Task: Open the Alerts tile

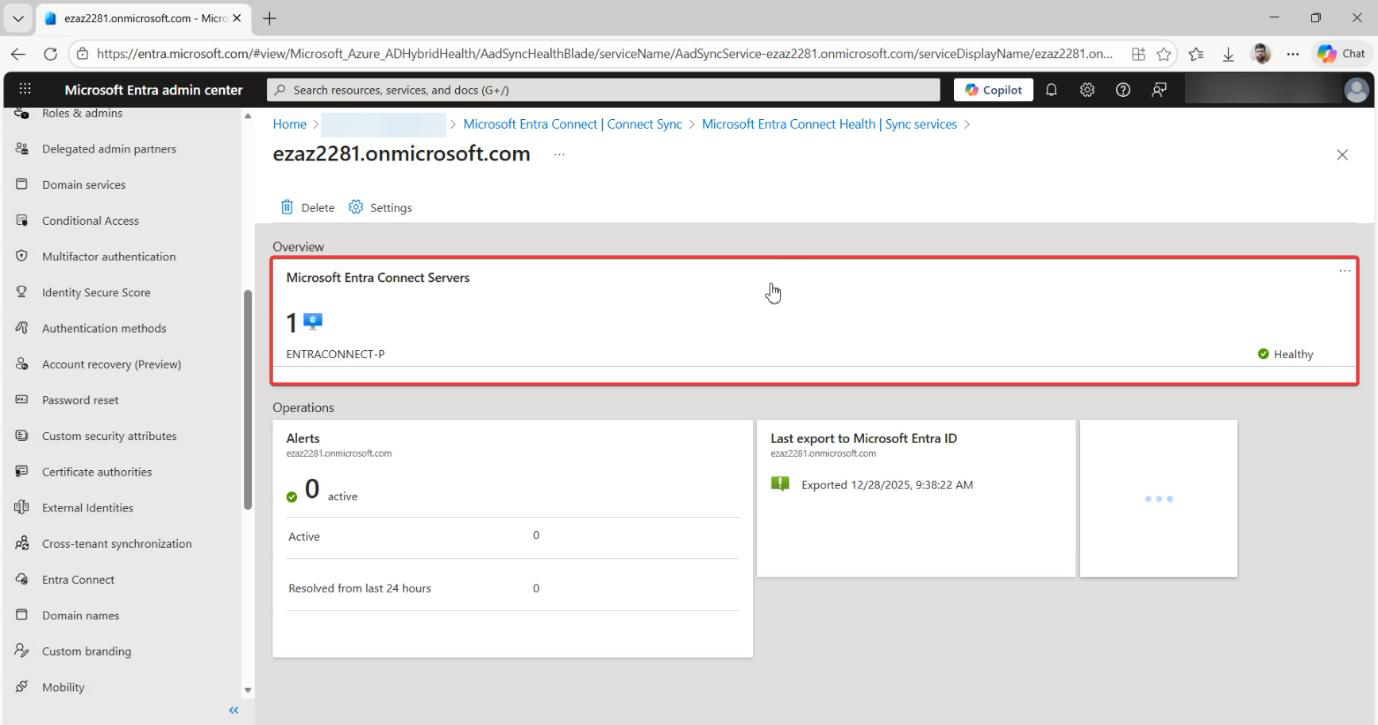Action: 513,538
